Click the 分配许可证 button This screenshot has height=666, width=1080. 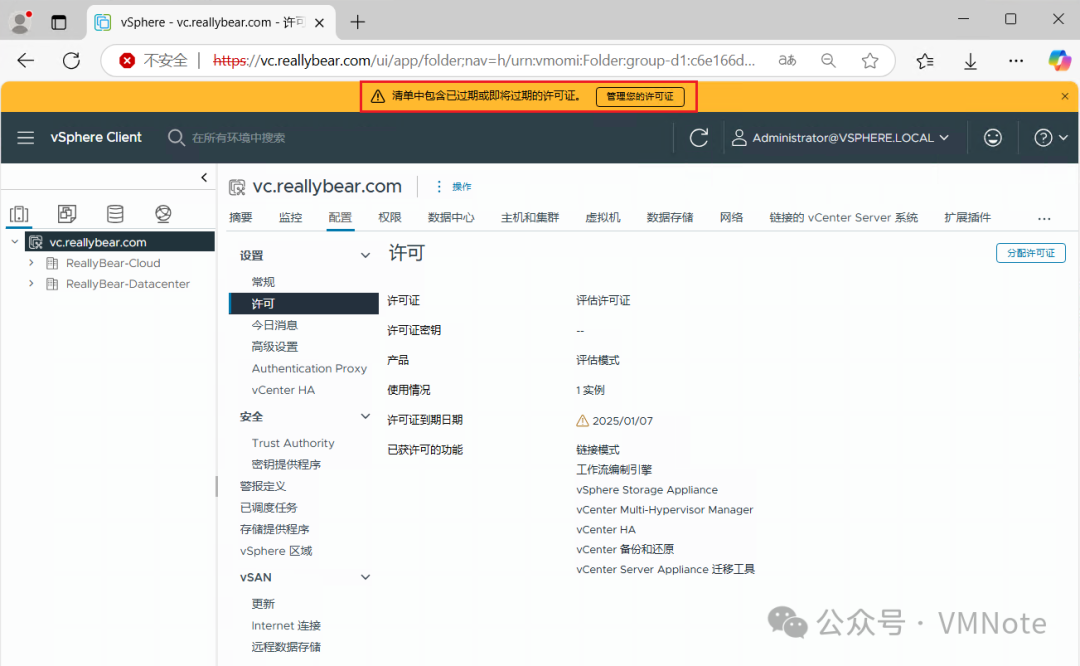(x=1030, y=253)
